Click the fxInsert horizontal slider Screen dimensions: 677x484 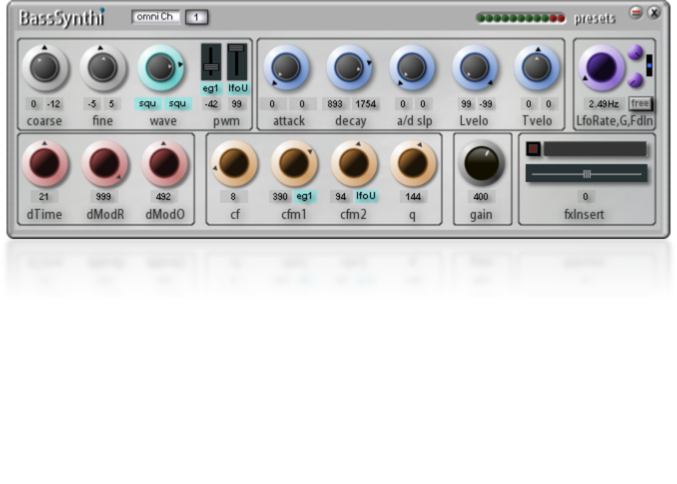coord(586,174)
